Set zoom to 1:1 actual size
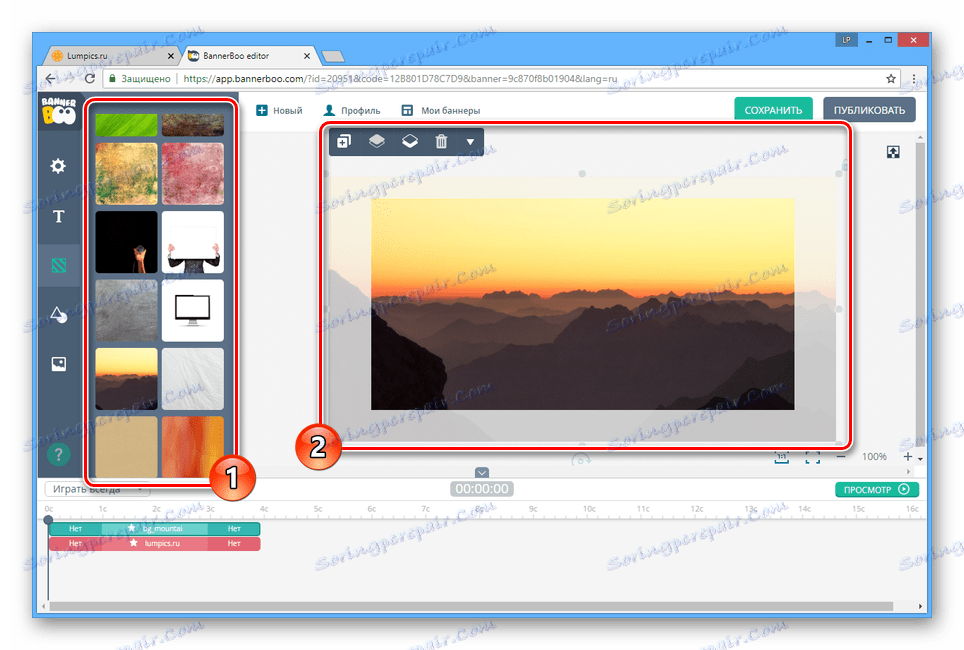The width and height of the screenshot is (964, 650). (781, 458)
